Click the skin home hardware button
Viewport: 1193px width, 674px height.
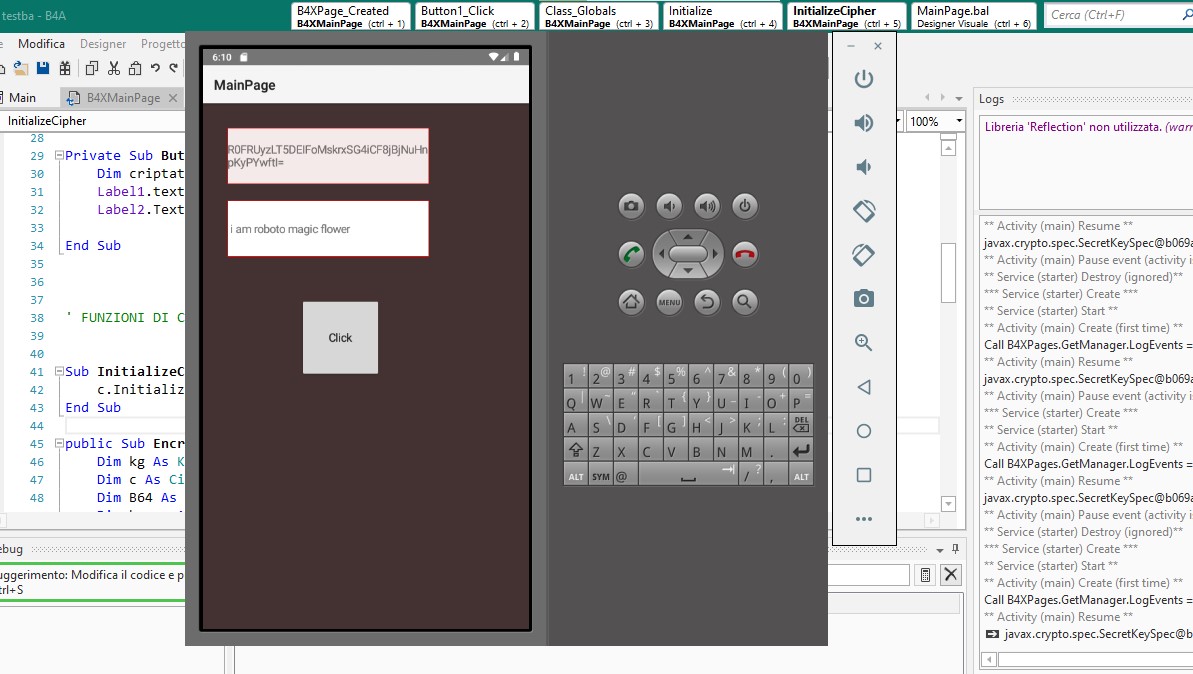coord(631,302)
